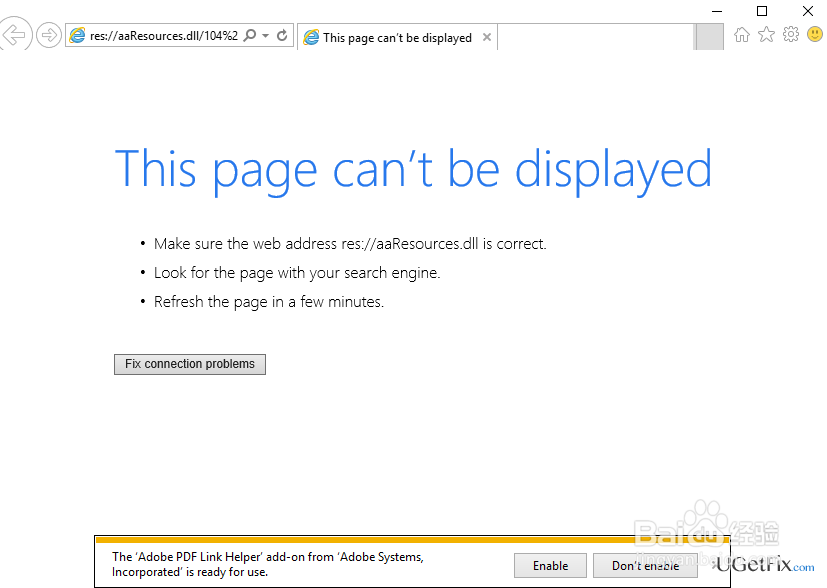Open the Tools gear menu
The width and height of the screenshot is (827, 588).
tap(791, 35)
